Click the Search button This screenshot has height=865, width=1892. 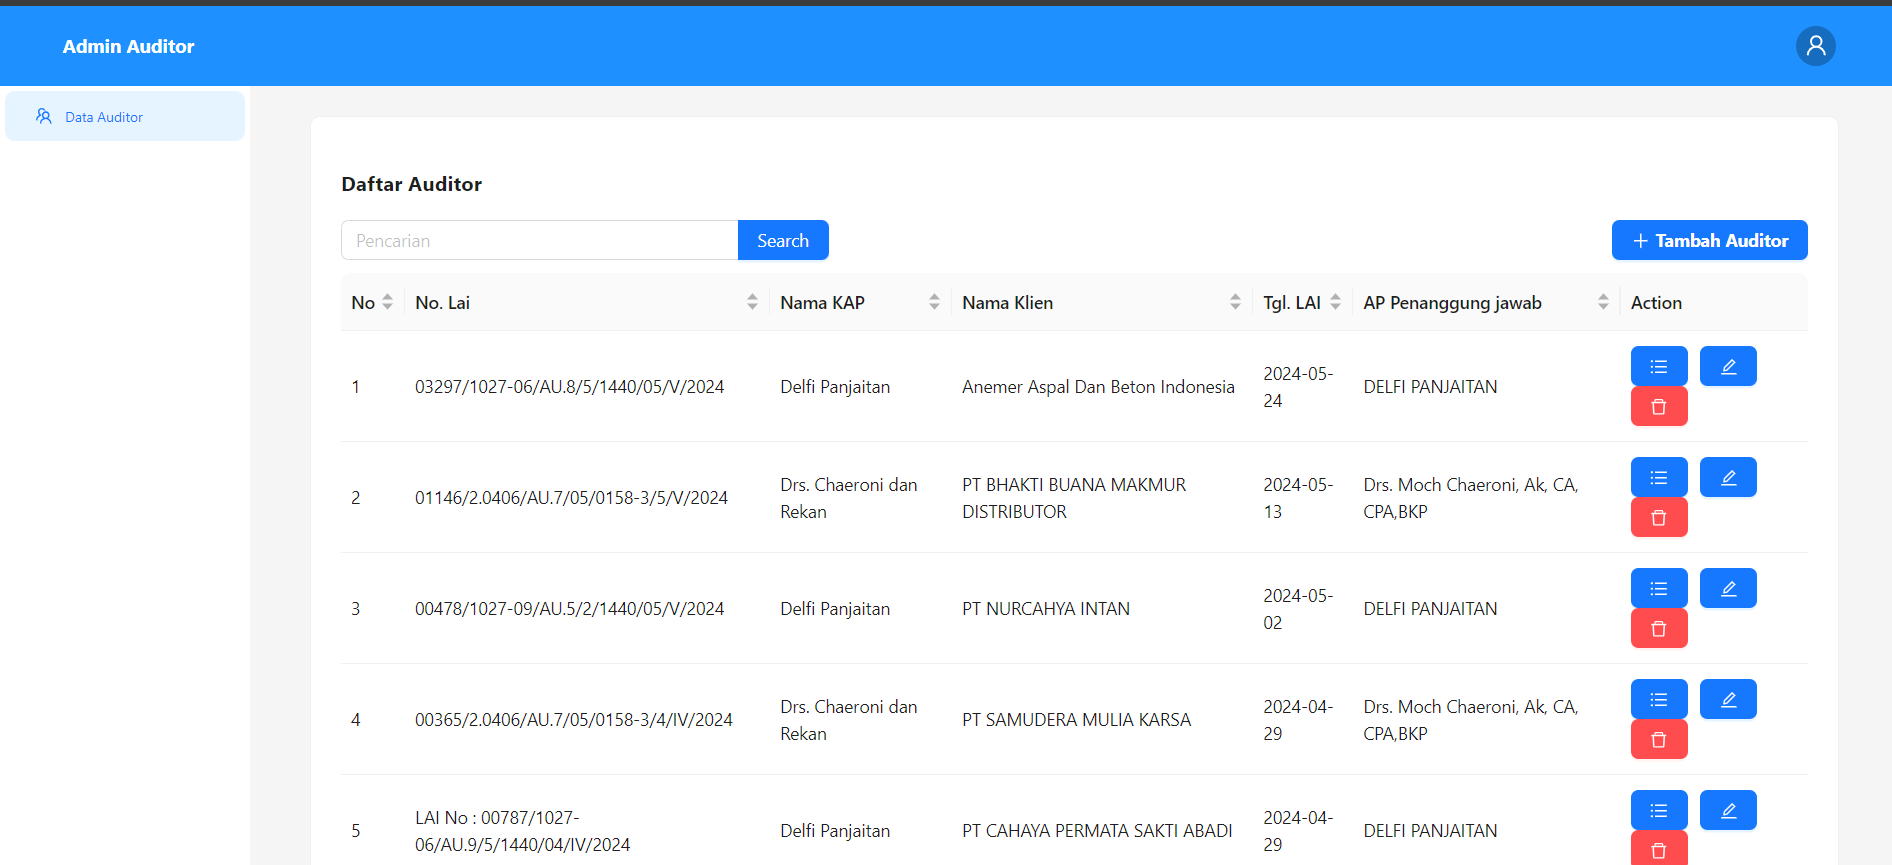pyautogui.click(x=782, y=240)
